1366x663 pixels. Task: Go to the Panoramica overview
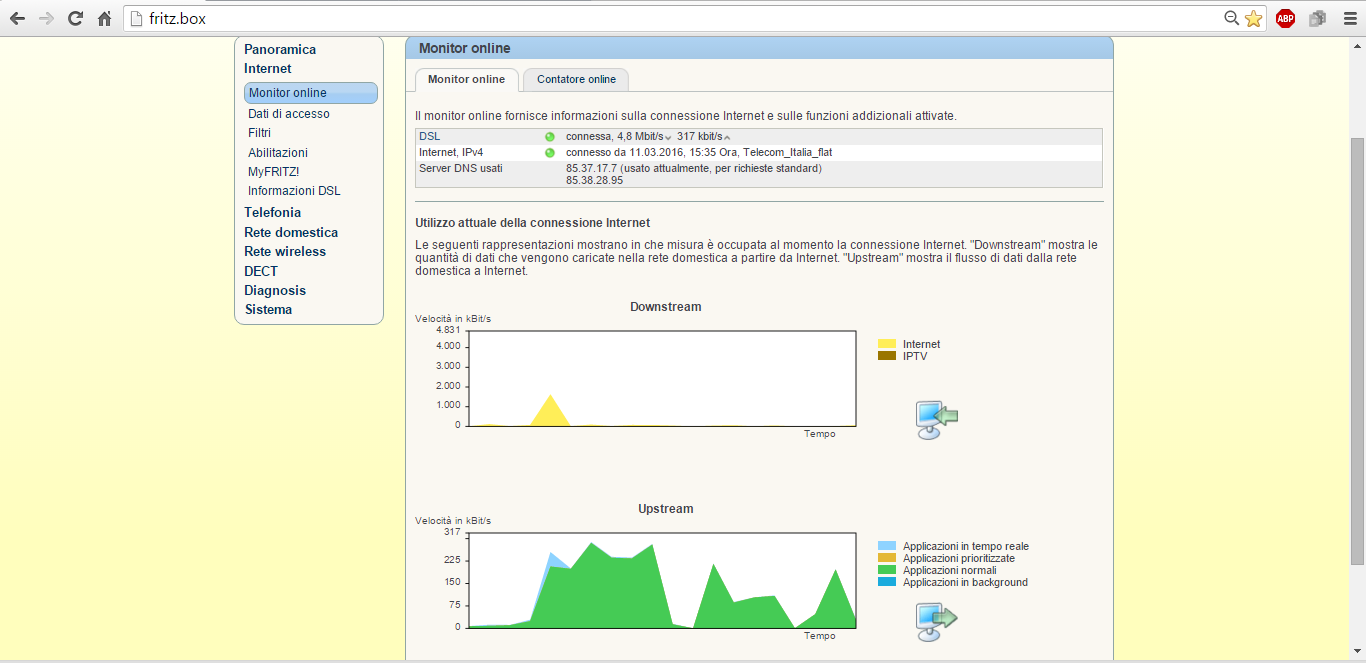tap(280, 49)
